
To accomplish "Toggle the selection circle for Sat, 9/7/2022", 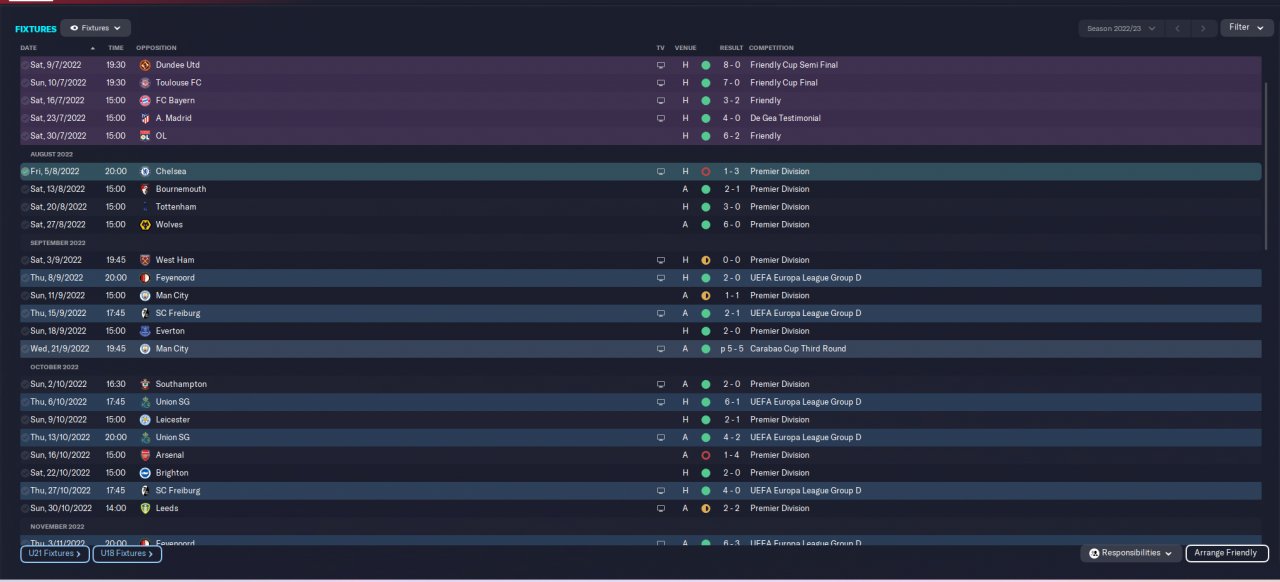I will click(x=25, y=65).
